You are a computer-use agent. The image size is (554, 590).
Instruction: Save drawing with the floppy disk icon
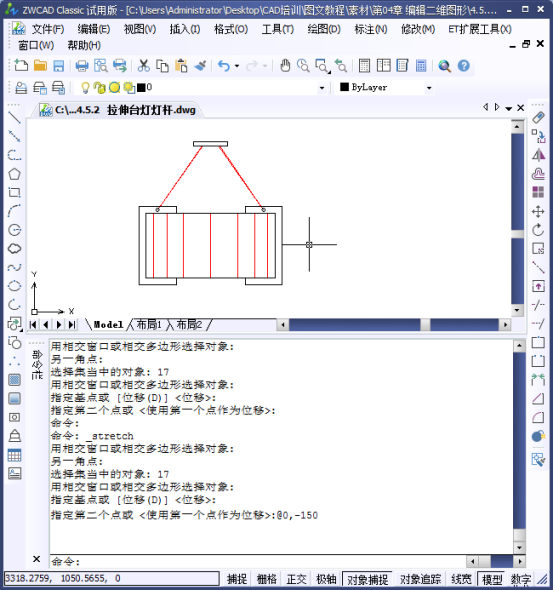pos(59,65)
